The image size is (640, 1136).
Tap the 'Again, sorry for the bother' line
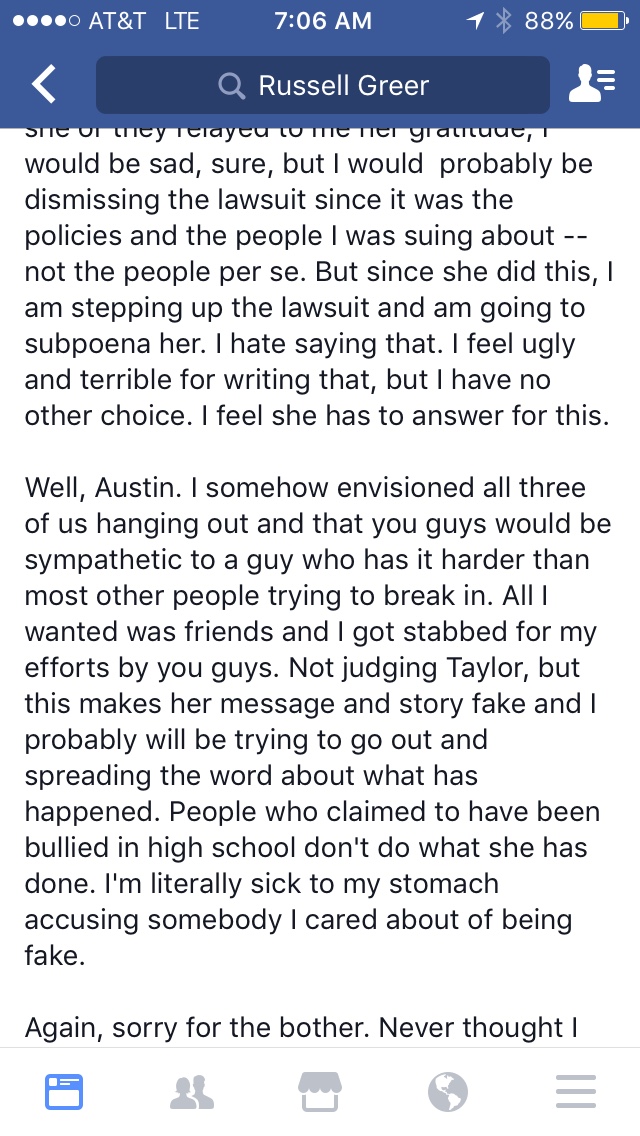pyautogui.click(x=302, y=1027)
